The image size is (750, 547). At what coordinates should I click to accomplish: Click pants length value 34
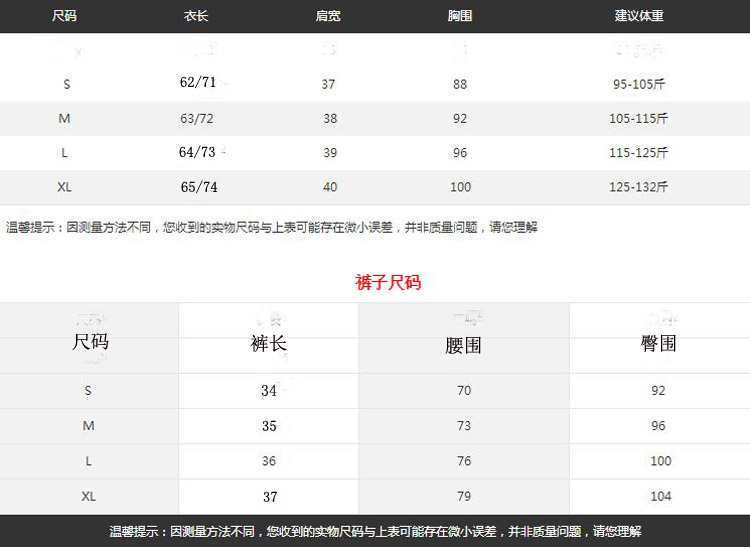tap(269, 391)
